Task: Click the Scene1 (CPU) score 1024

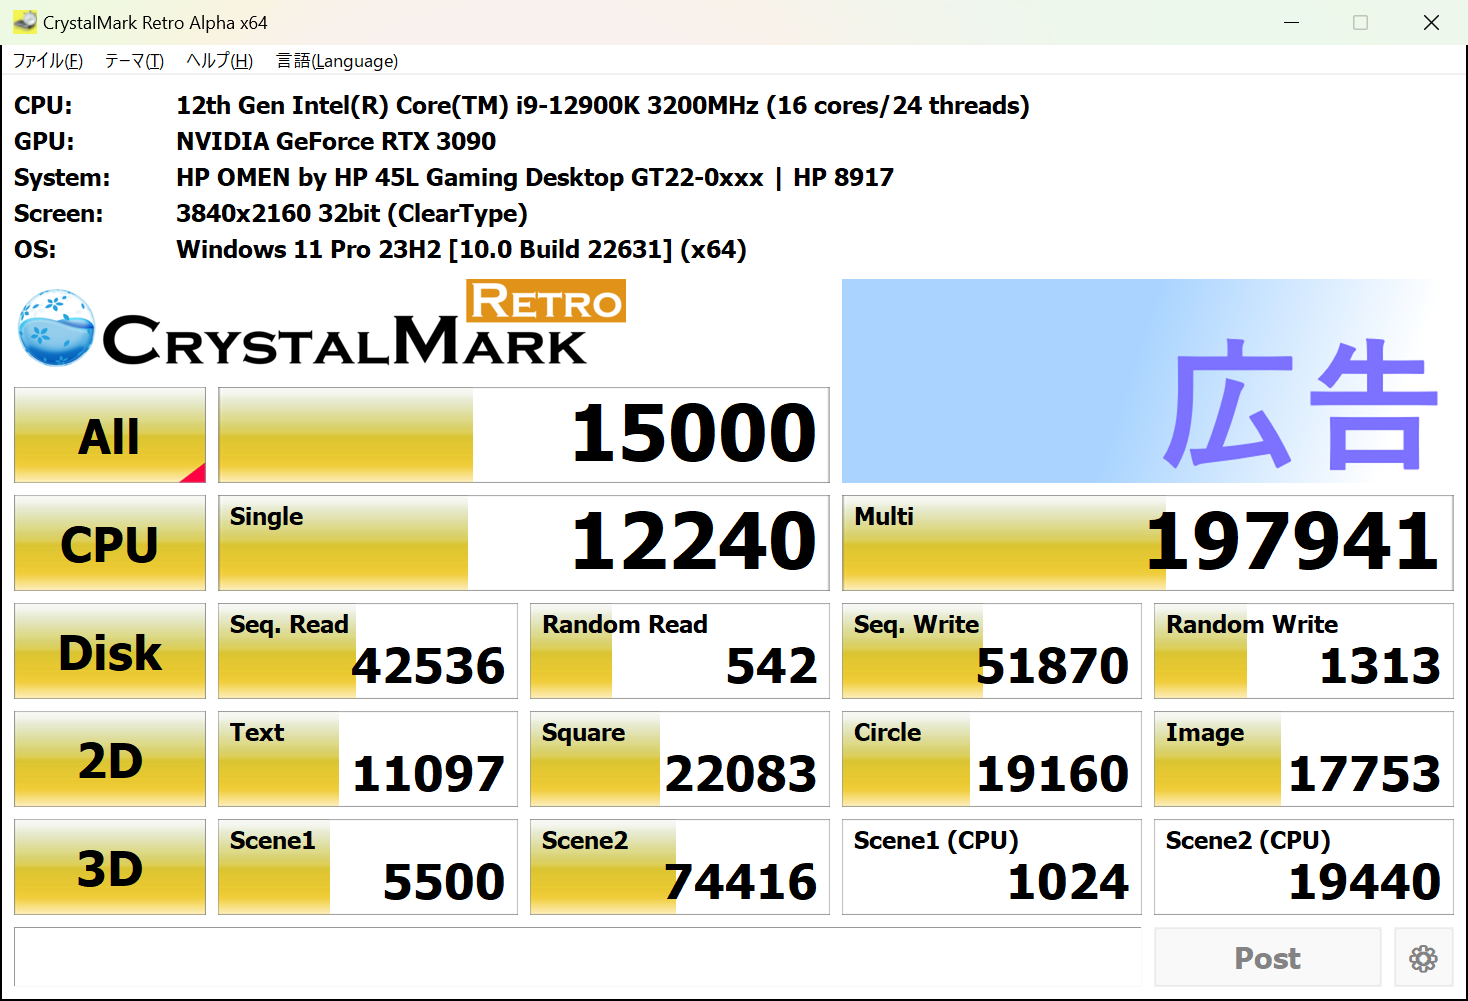Action: click(992, 867)
